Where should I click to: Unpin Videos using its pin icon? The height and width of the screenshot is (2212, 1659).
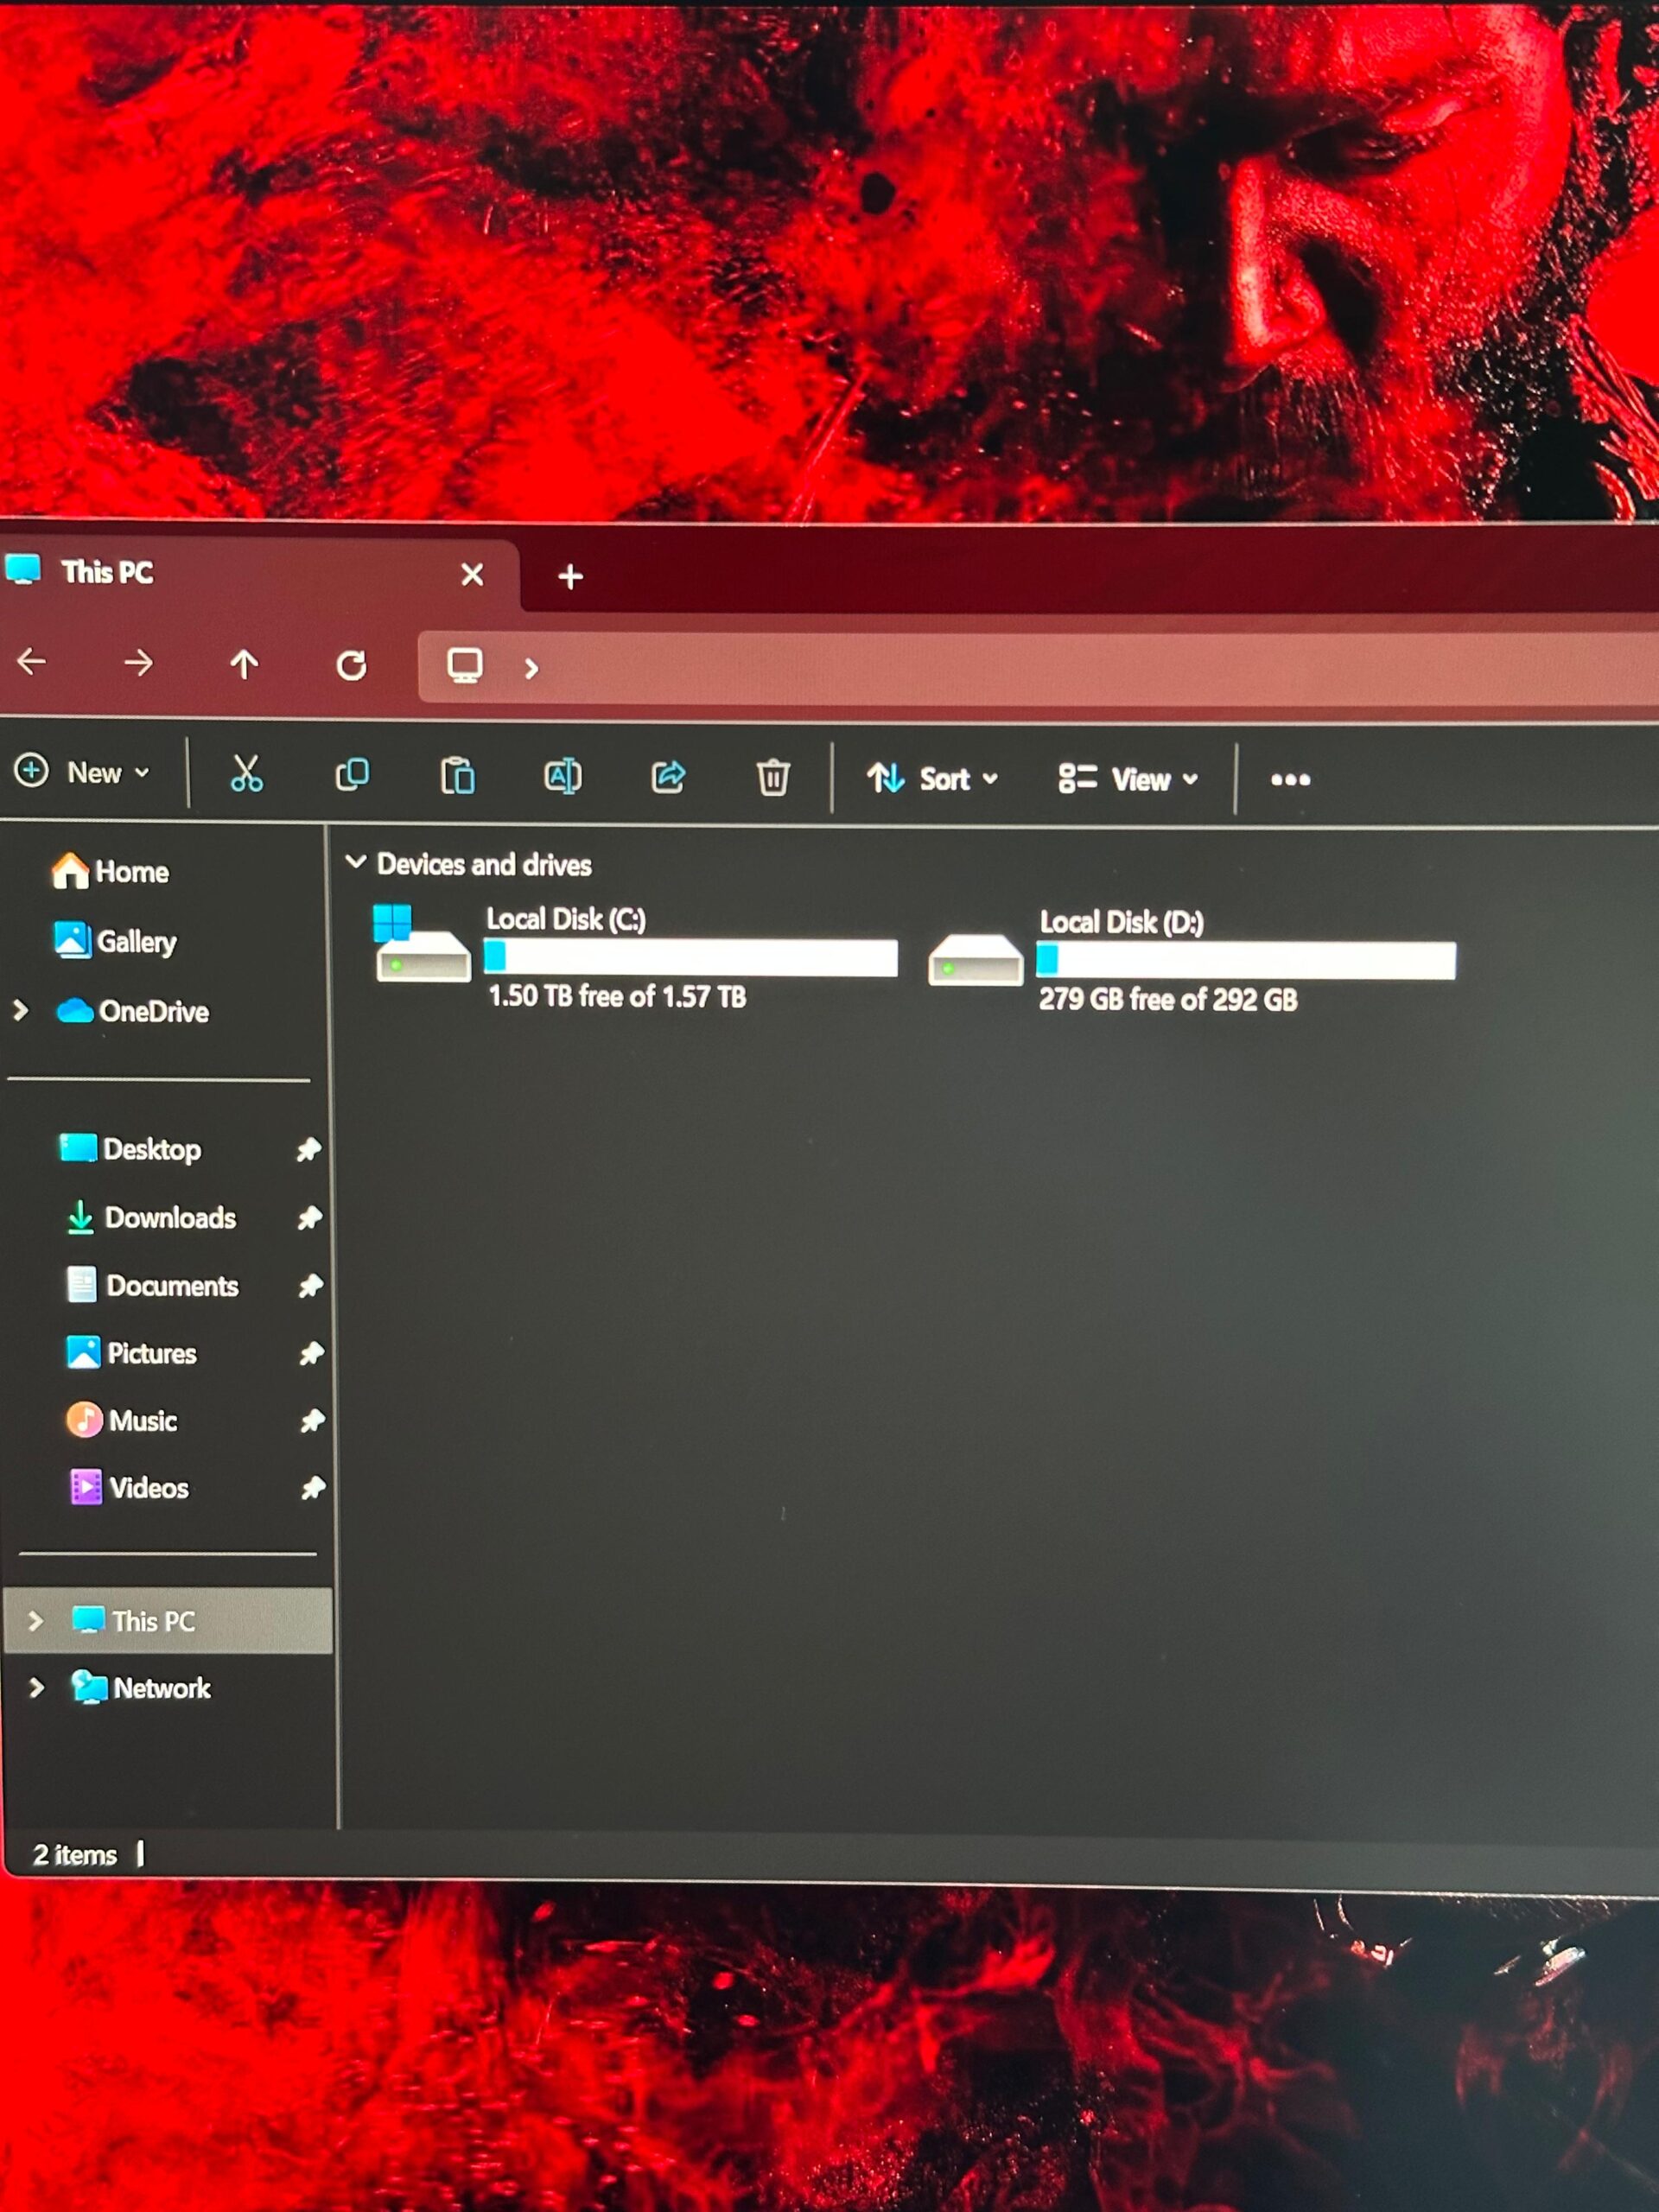click(x=313, y=1489)
